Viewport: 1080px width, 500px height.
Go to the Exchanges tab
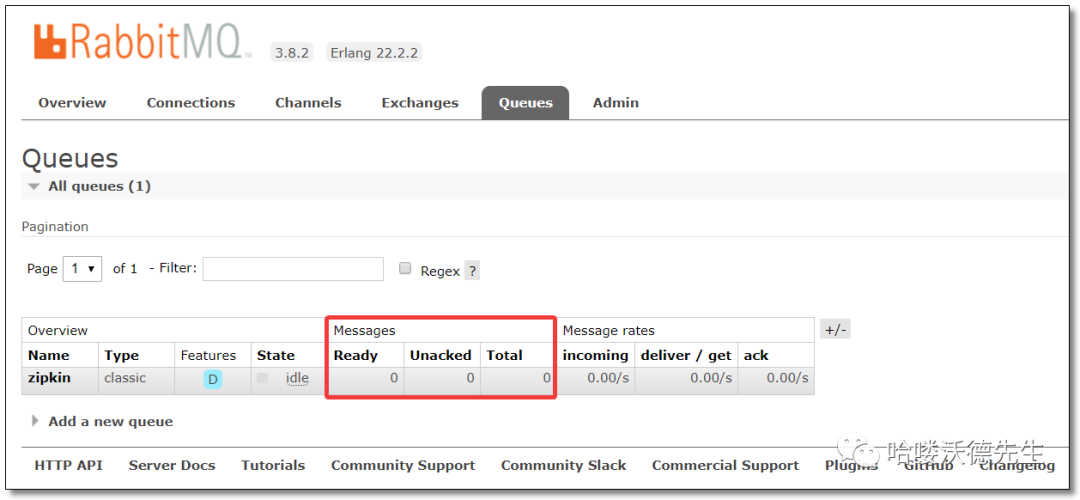[419, 103]
